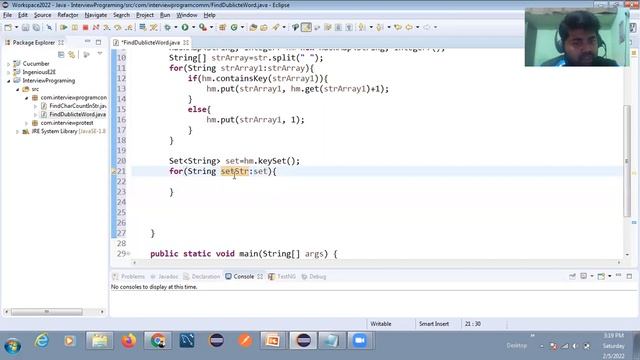Switch to the Declaration tab
This screenshot has height=360, width=640.
(202, 276)
